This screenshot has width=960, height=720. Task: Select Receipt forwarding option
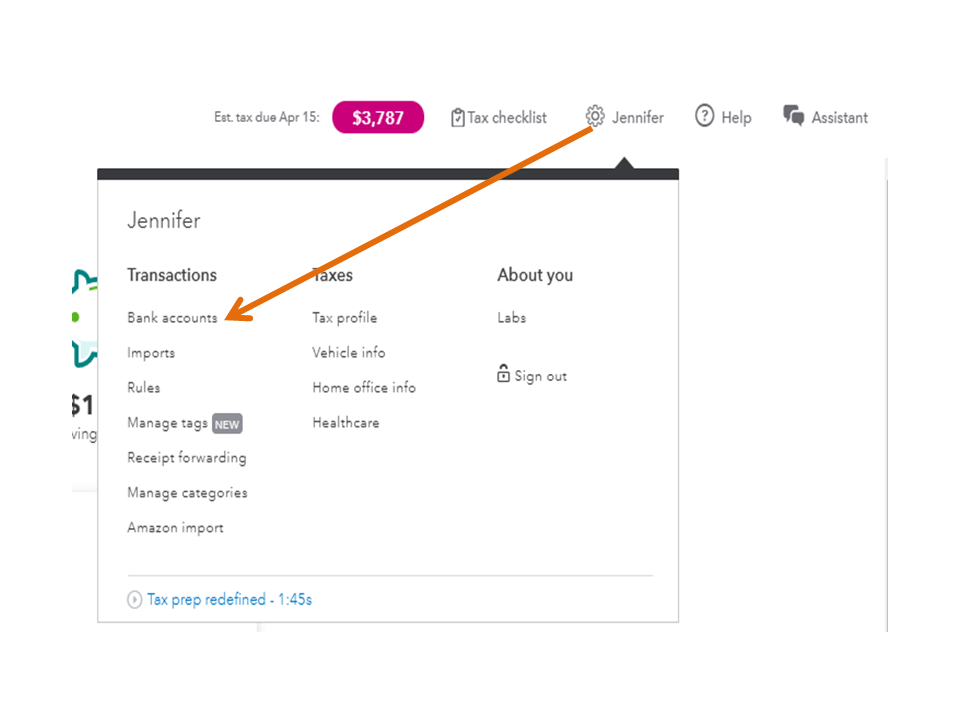click(x=187, y=458)
